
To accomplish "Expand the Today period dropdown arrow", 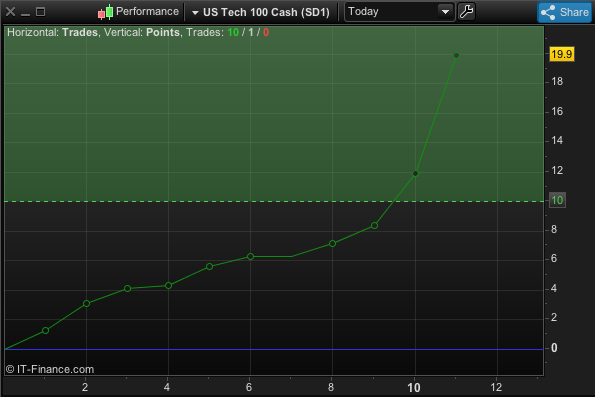I will (x=445, y=12).
